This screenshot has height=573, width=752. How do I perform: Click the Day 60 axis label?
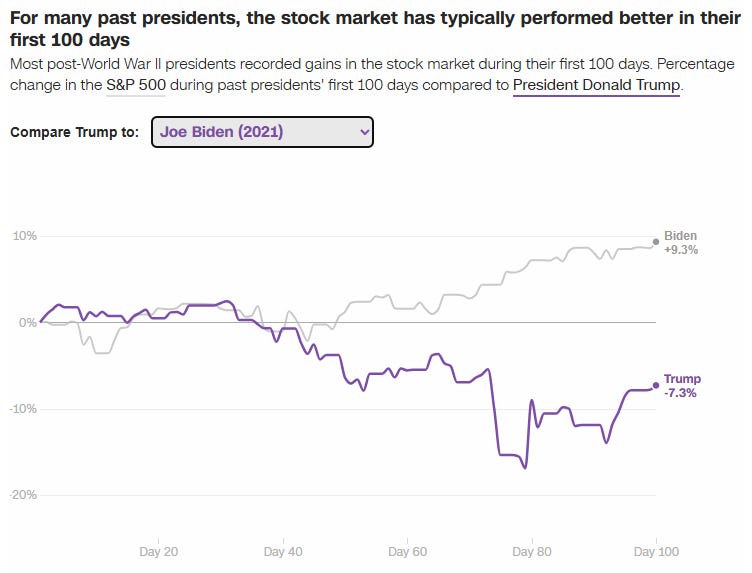[x=407, y=551]
